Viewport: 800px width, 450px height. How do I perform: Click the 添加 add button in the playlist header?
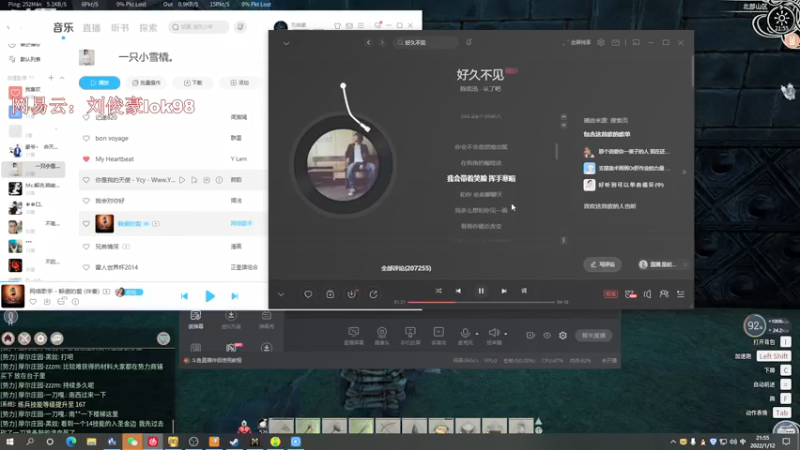click(240, 83)
